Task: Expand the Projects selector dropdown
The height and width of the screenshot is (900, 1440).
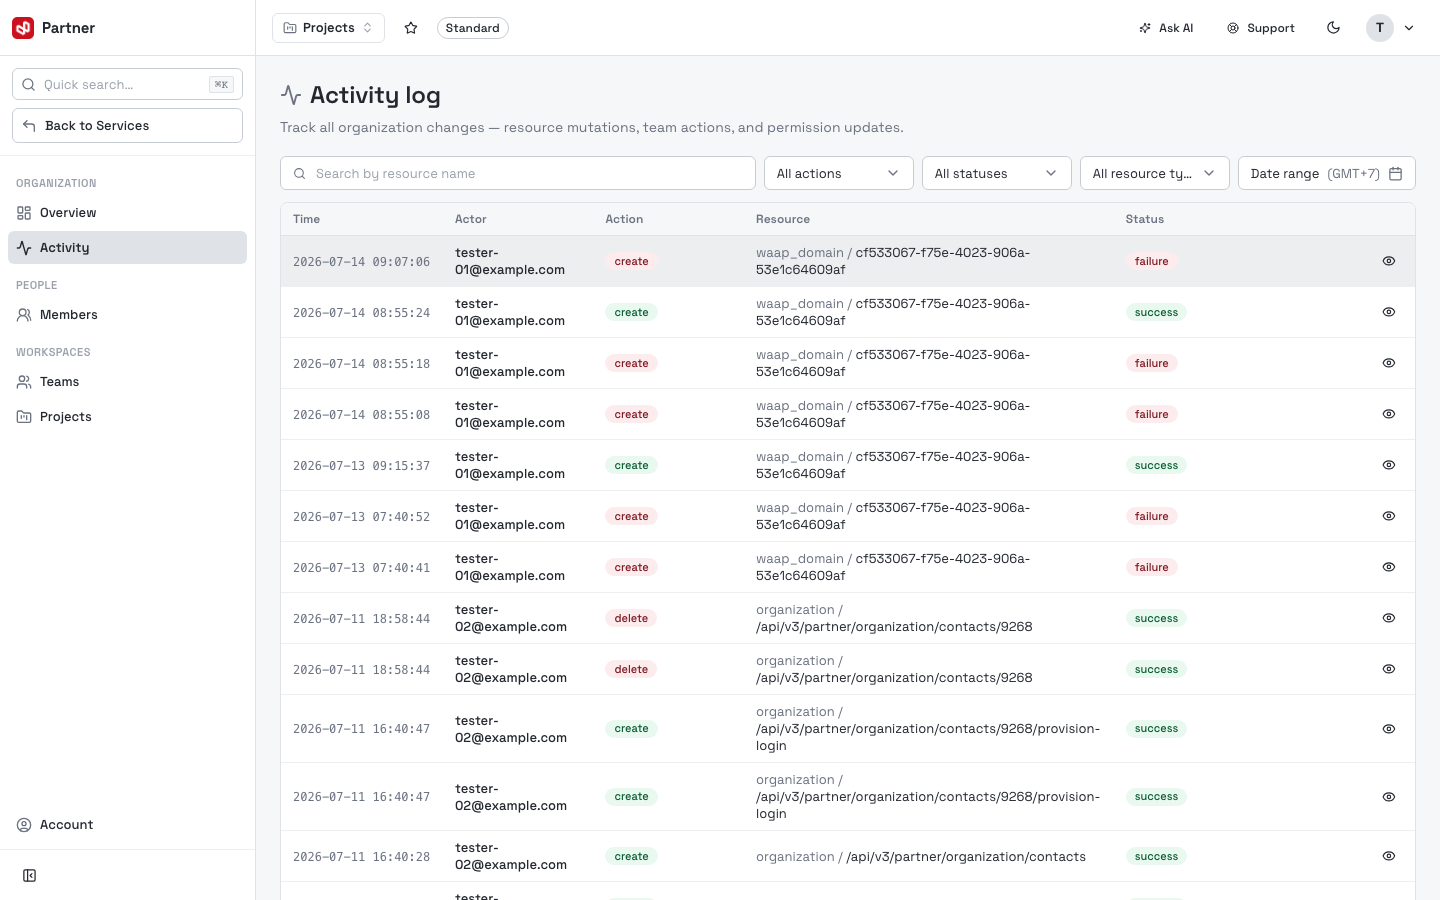Action: [328, 28]
